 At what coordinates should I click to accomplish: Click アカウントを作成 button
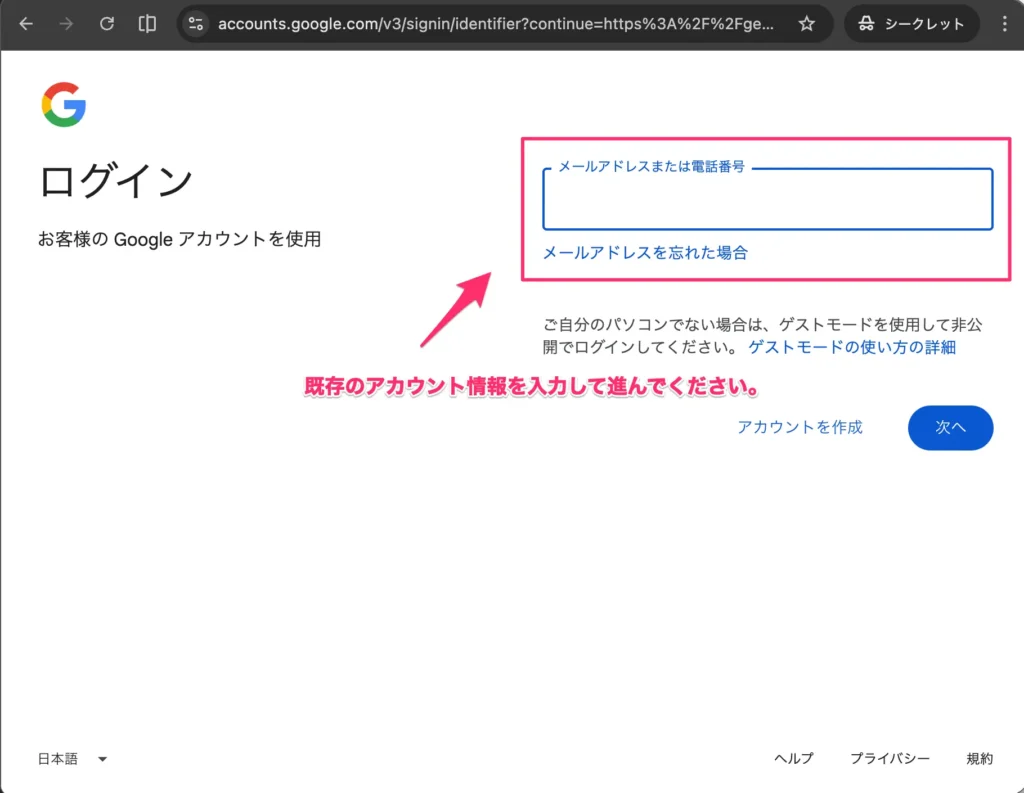tap(800, 427)
